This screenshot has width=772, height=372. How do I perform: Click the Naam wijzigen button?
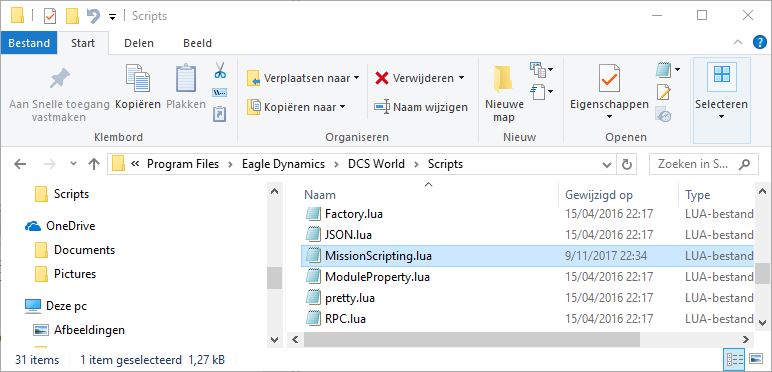(x=421, y=107)
